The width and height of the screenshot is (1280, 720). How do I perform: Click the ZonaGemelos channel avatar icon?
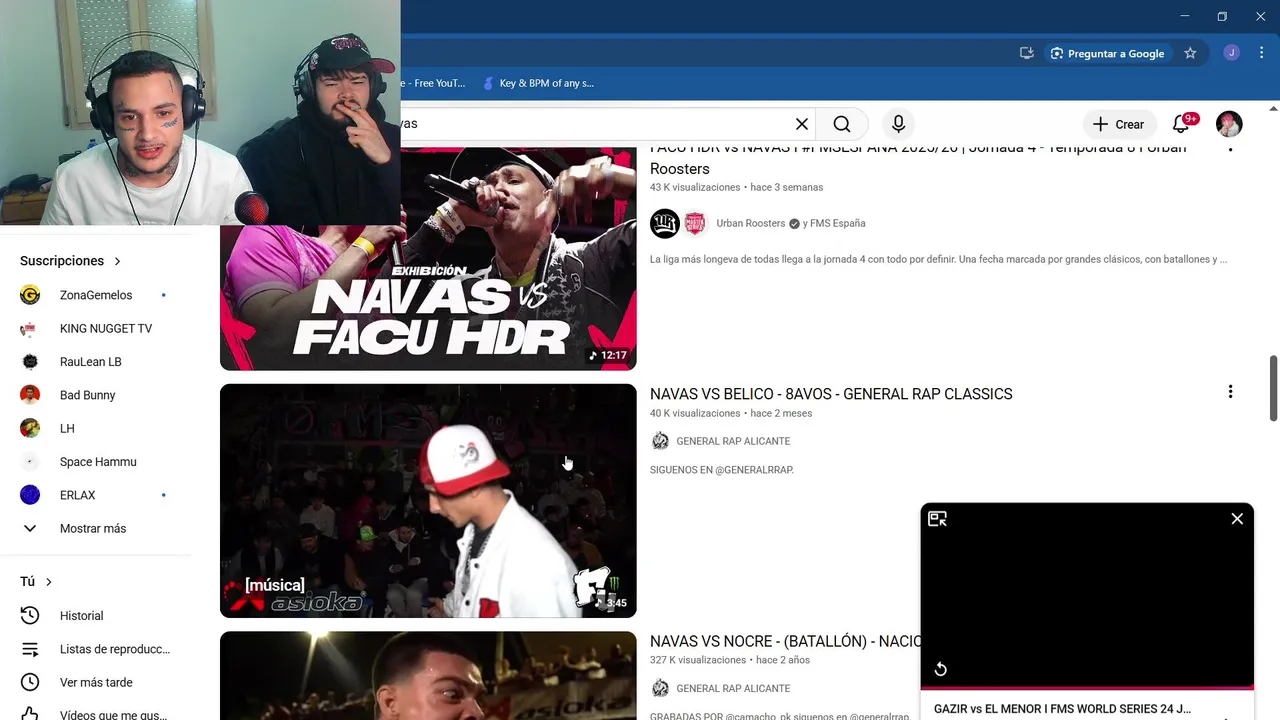tap(30, 295)
